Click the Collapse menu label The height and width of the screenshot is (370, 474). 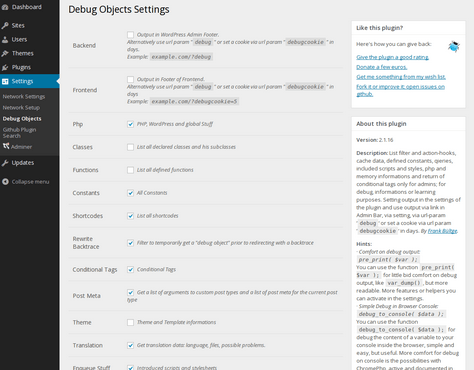(x=30, y=182)
